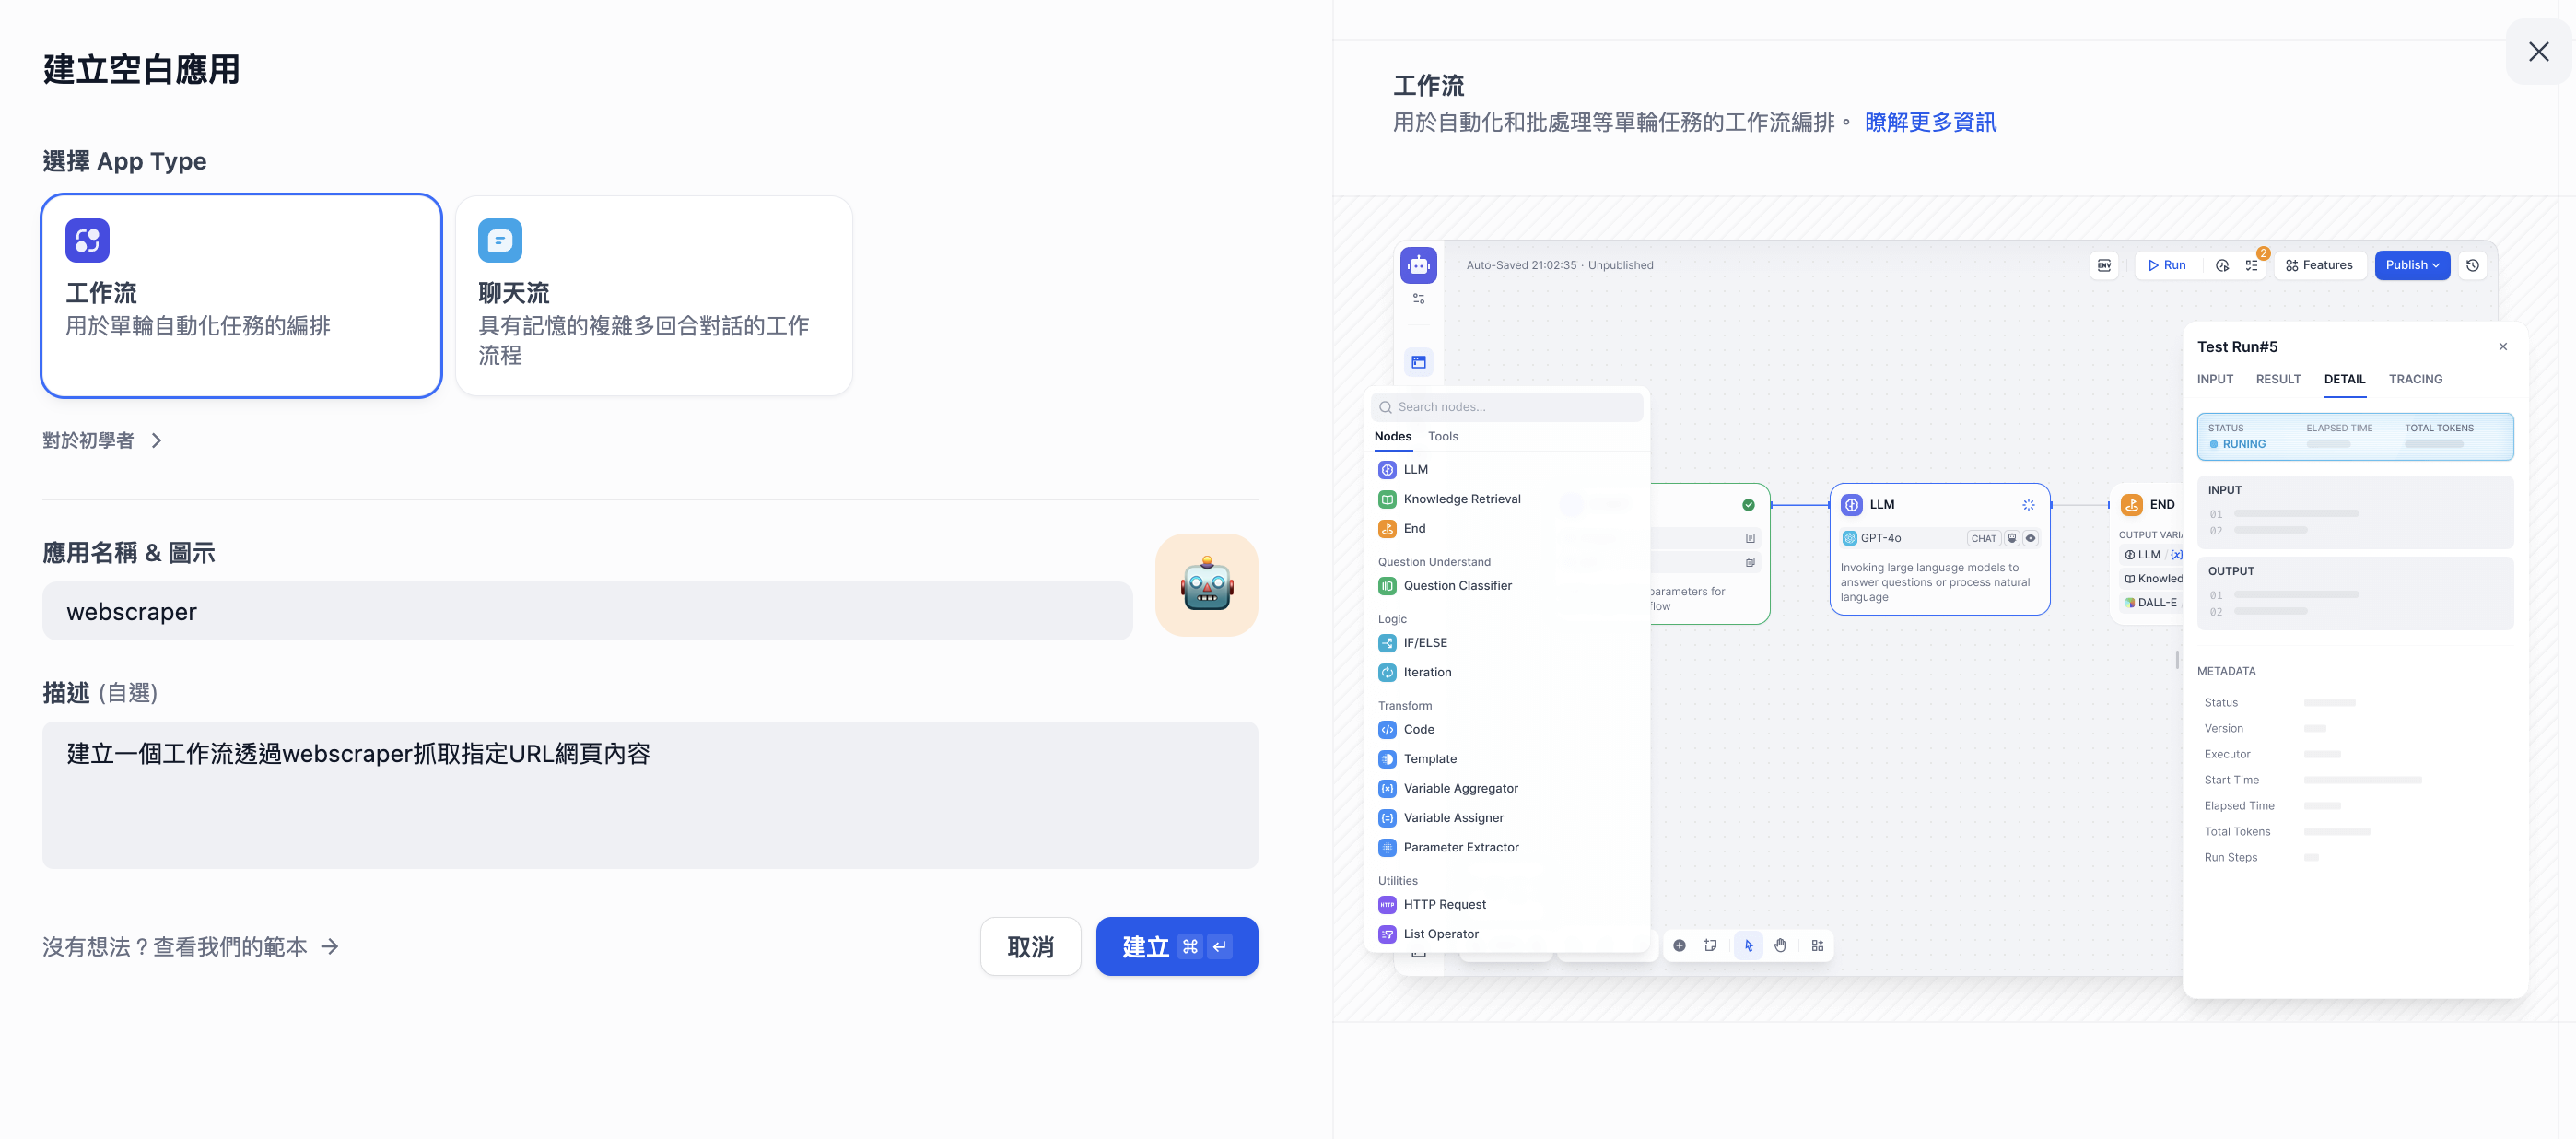Click the app name field containing webscraper
This screenshot has height=1139, width=2576.
pyautogui.click(x=587, y=612)
